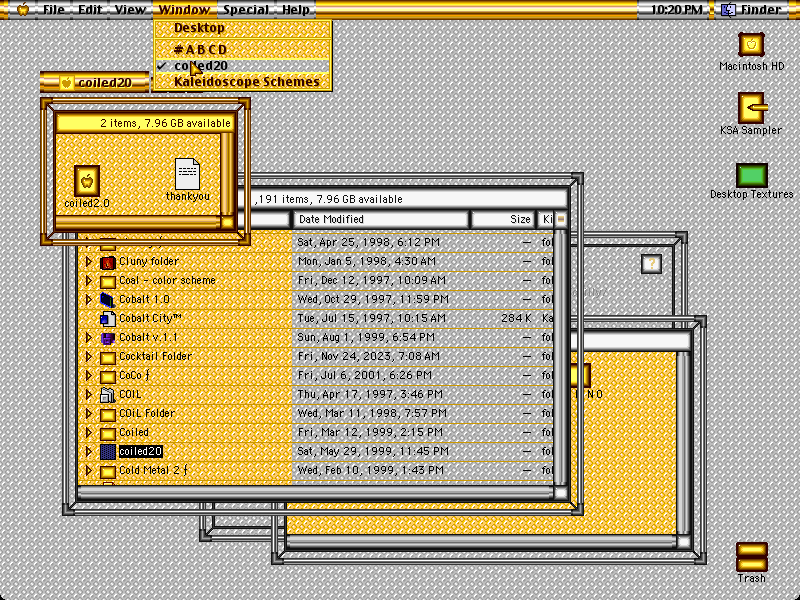Viewport: 800px width, 600px height.
Task: Click the list window resize box
Action: [561, 492]
